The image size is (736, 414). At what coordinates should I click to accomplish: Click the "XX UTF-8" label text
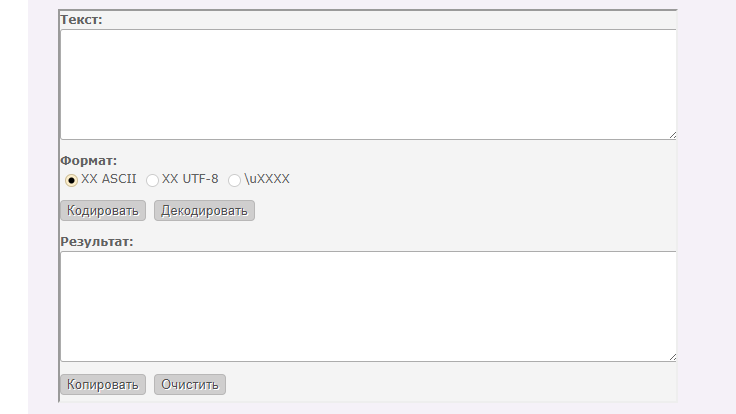click(x=190, y=179)
